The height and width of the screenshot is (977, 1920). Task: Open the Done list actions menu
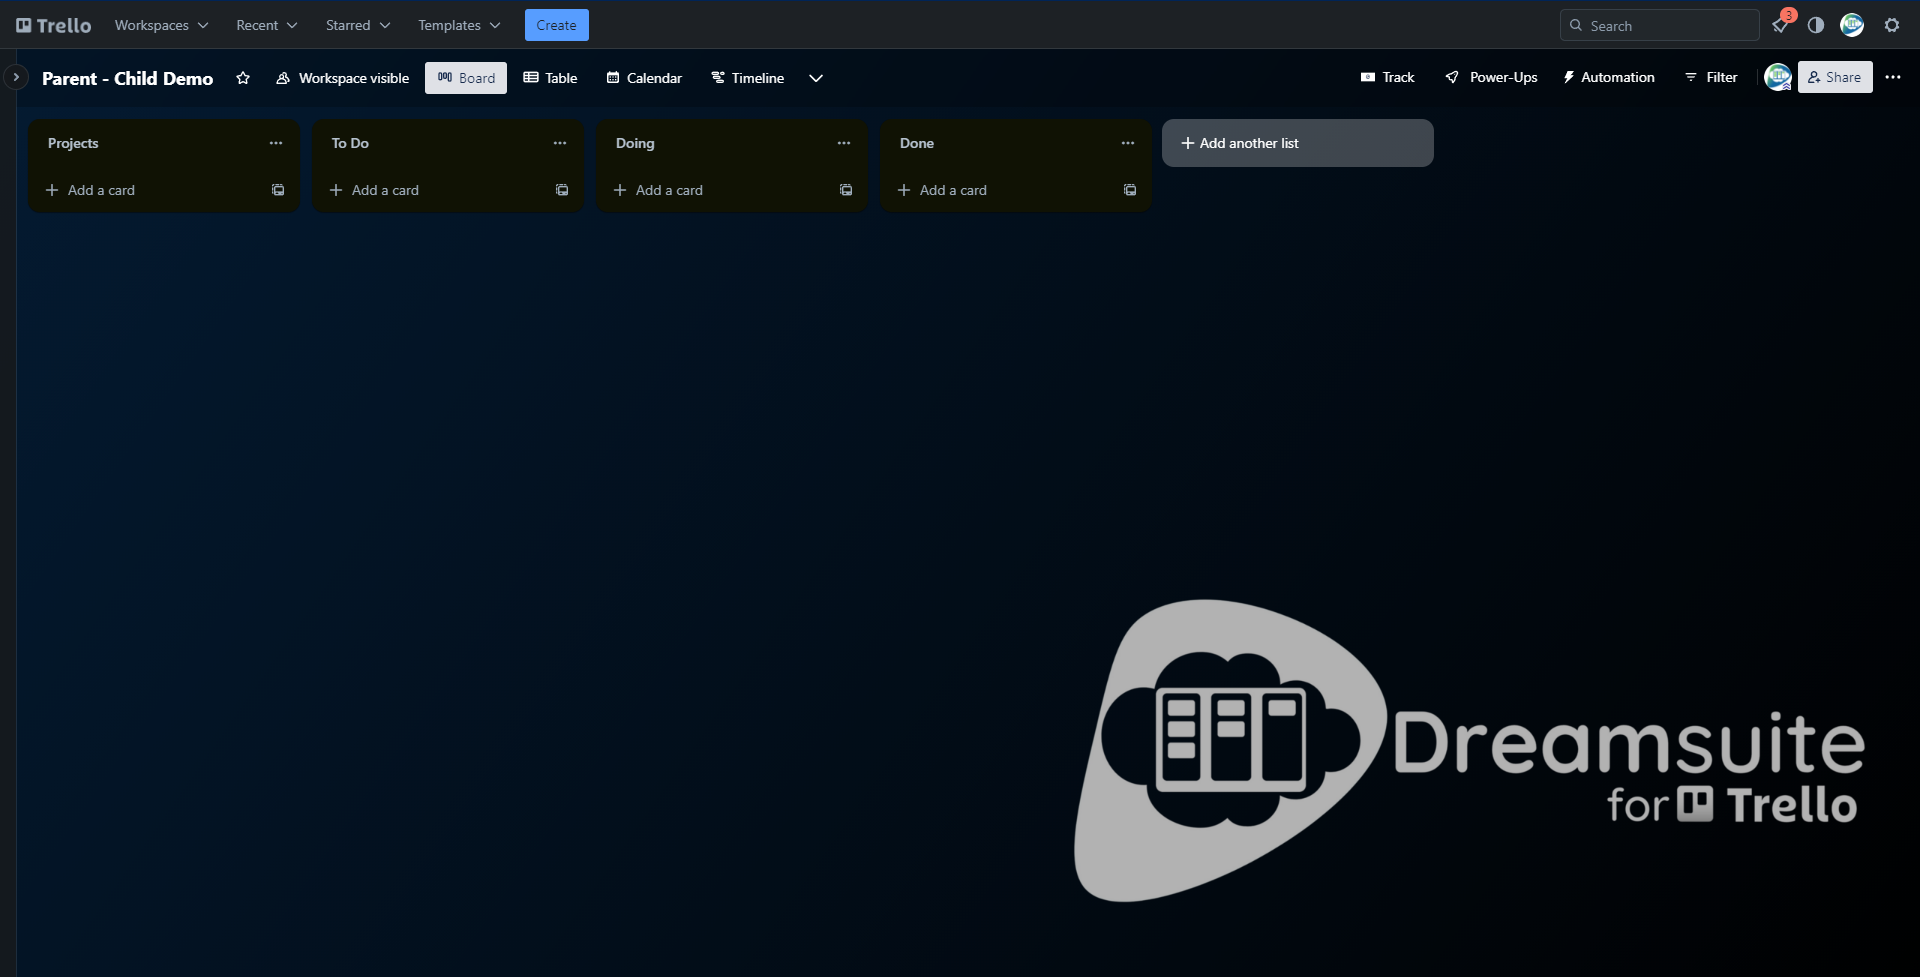pos(1128,143)
